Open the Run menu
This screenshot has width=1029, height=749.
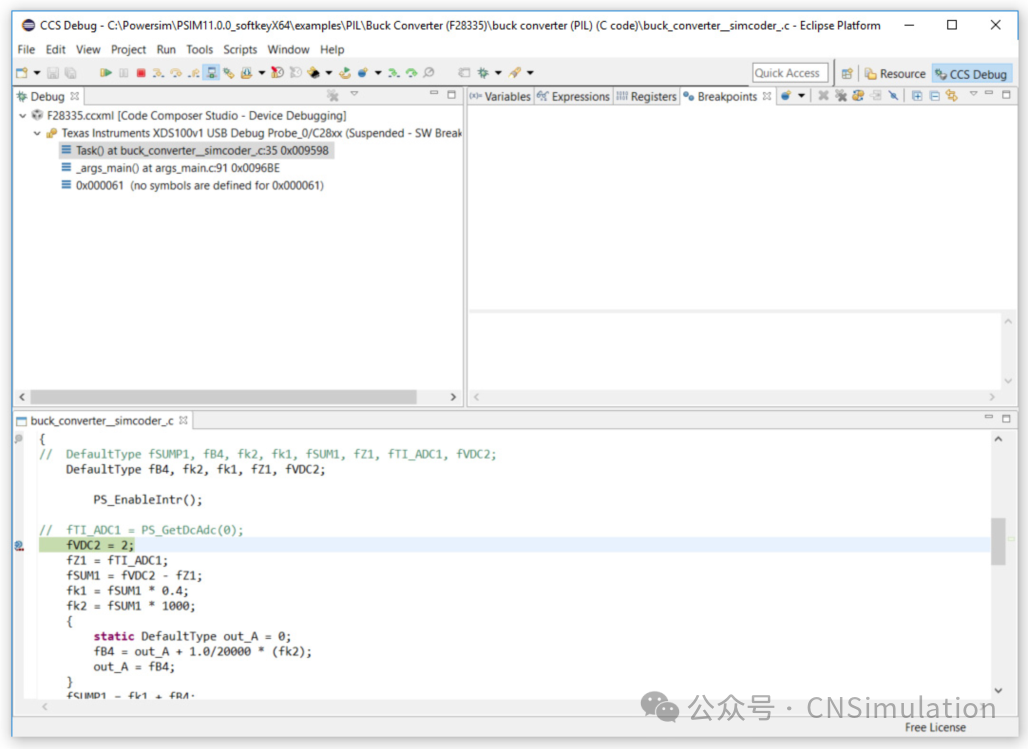click(x=166, y=49)
